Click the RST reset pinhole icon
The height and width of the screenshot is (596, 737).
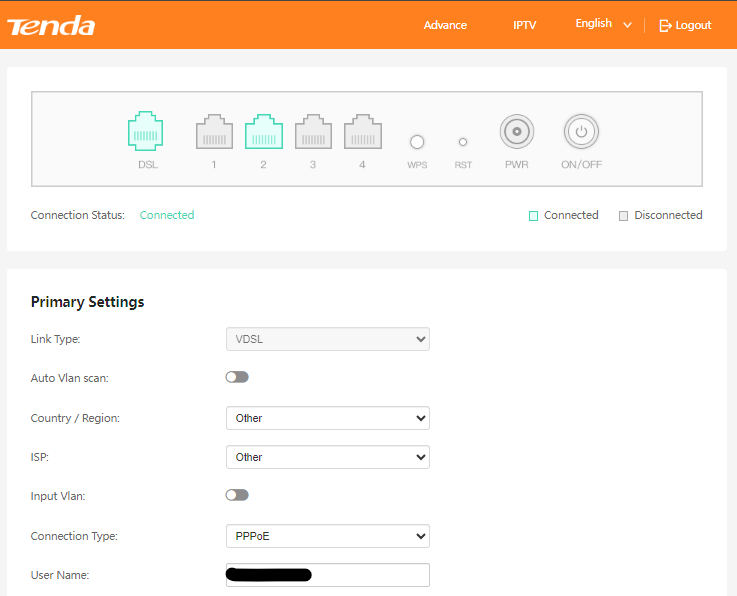pyautogui.click(x=463, y=142)
